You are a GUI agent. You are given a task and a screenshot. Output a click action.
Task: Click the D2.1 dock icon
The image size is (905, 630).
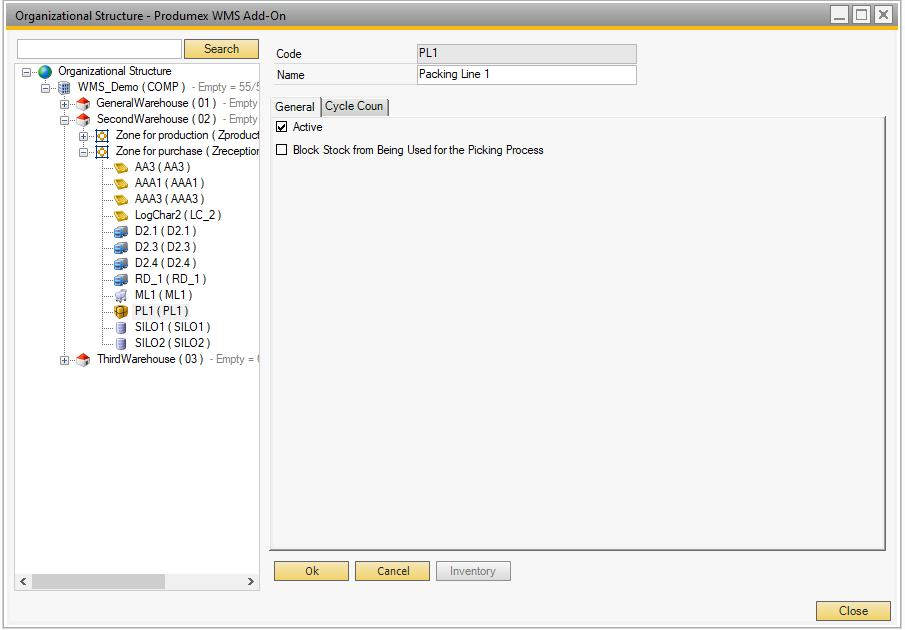121,232
